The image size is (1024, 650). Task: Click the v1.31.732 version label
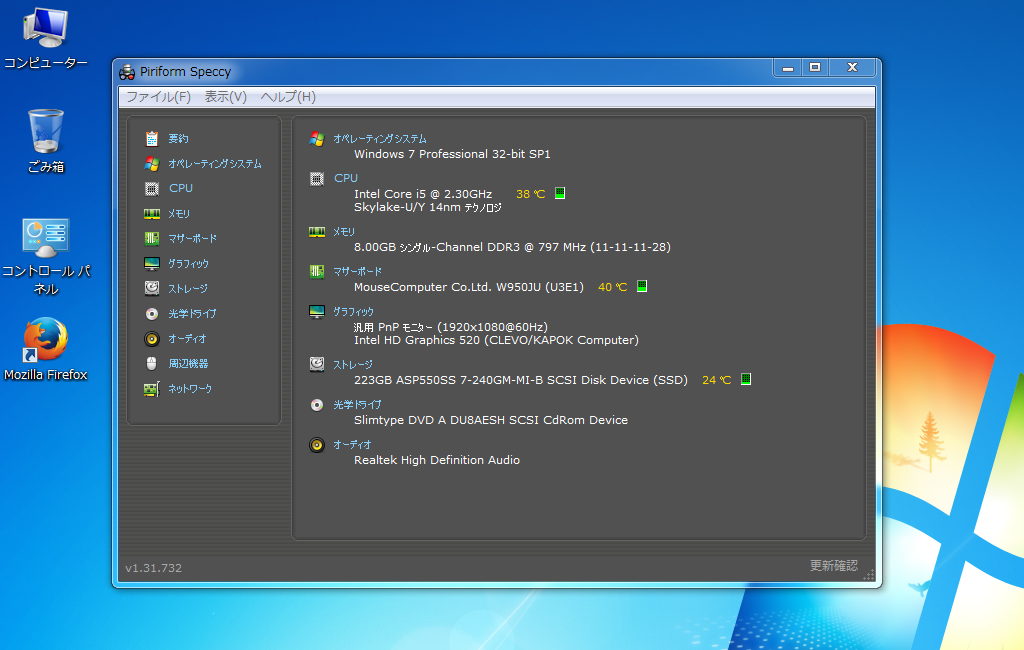pos(153,568)
